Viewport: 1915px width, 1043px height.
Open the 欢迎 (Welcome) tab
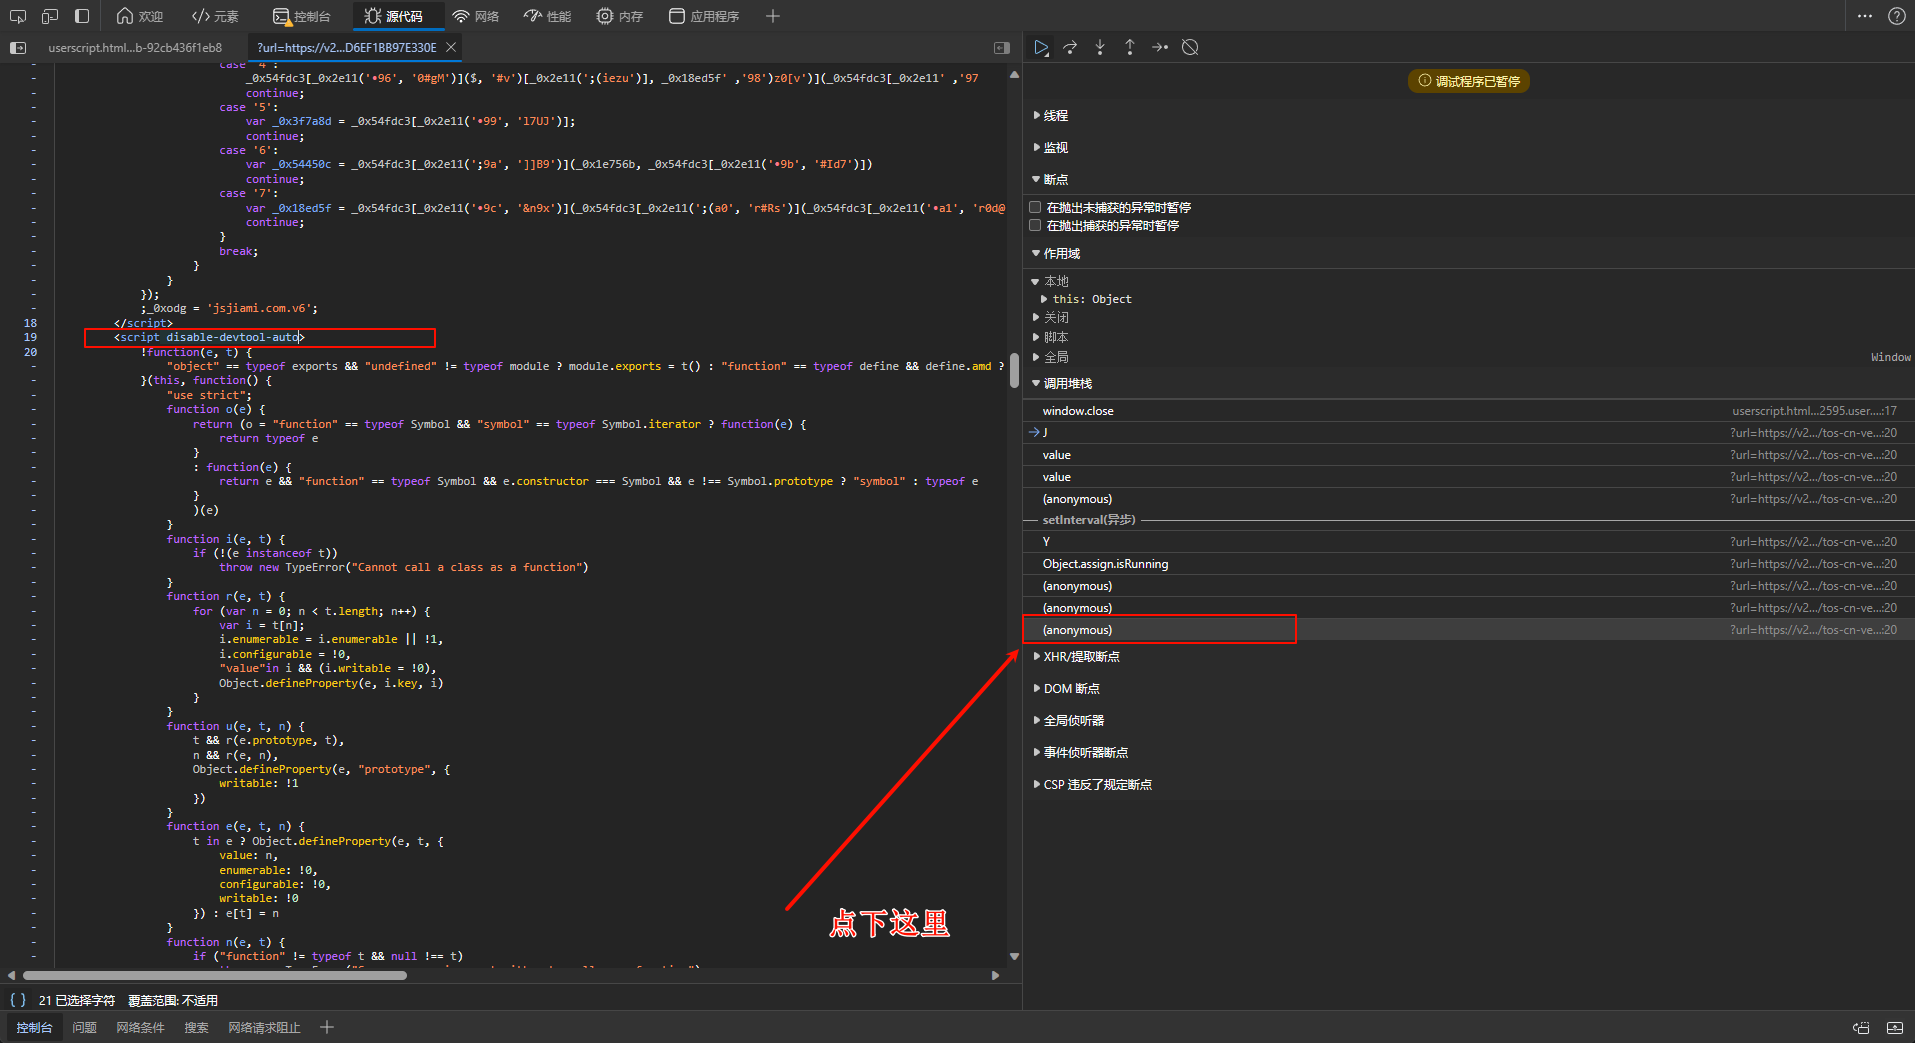139,16
